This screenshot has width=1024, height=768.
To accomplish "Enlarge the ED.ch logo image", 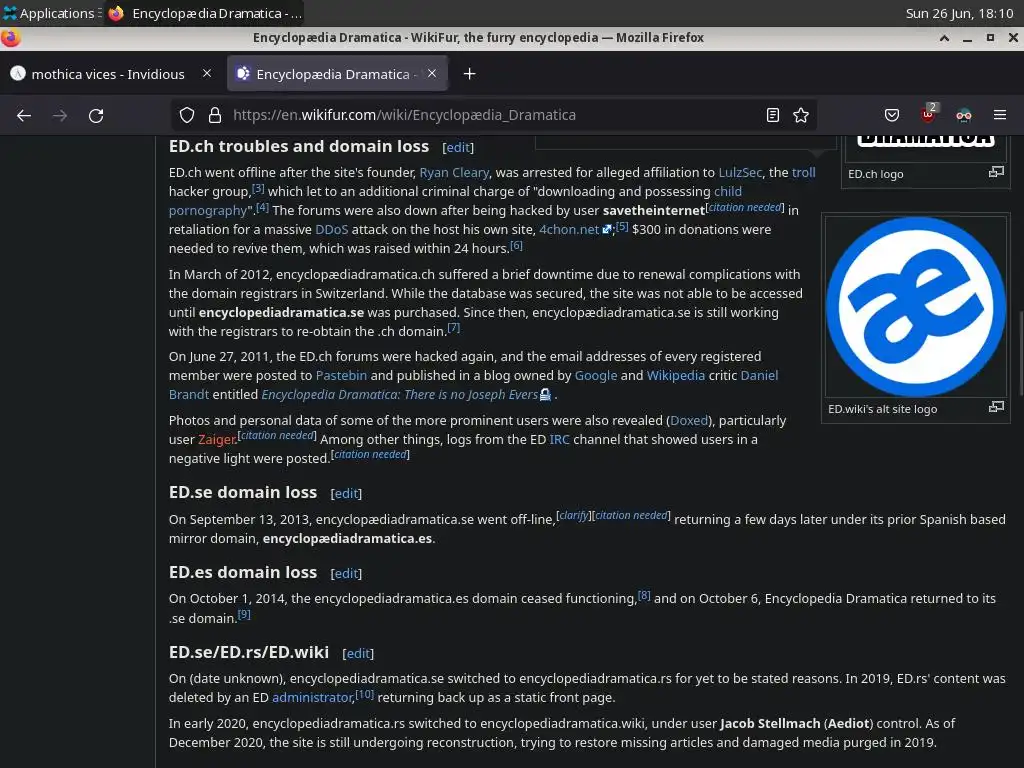I will (x=996, y=172).
